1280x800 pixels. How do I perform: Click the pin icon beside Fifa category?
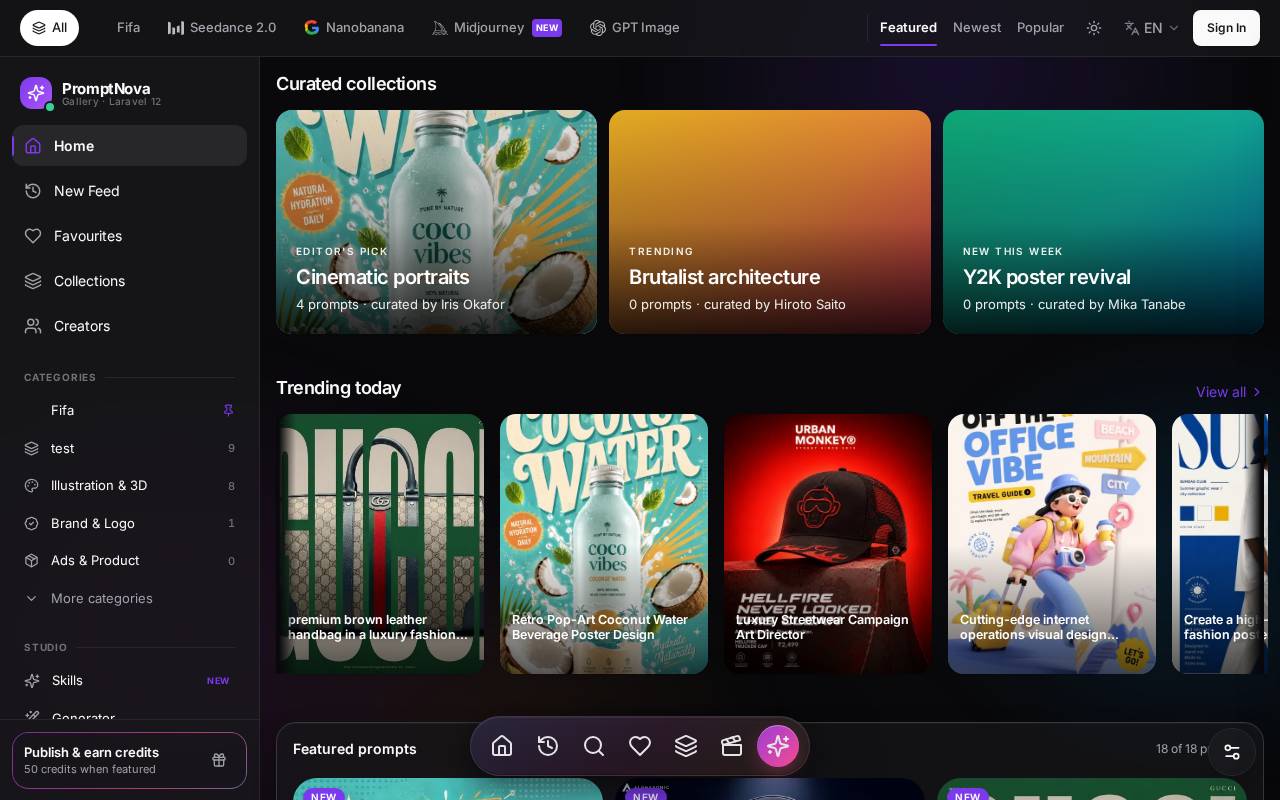click(x=228, y=410)
